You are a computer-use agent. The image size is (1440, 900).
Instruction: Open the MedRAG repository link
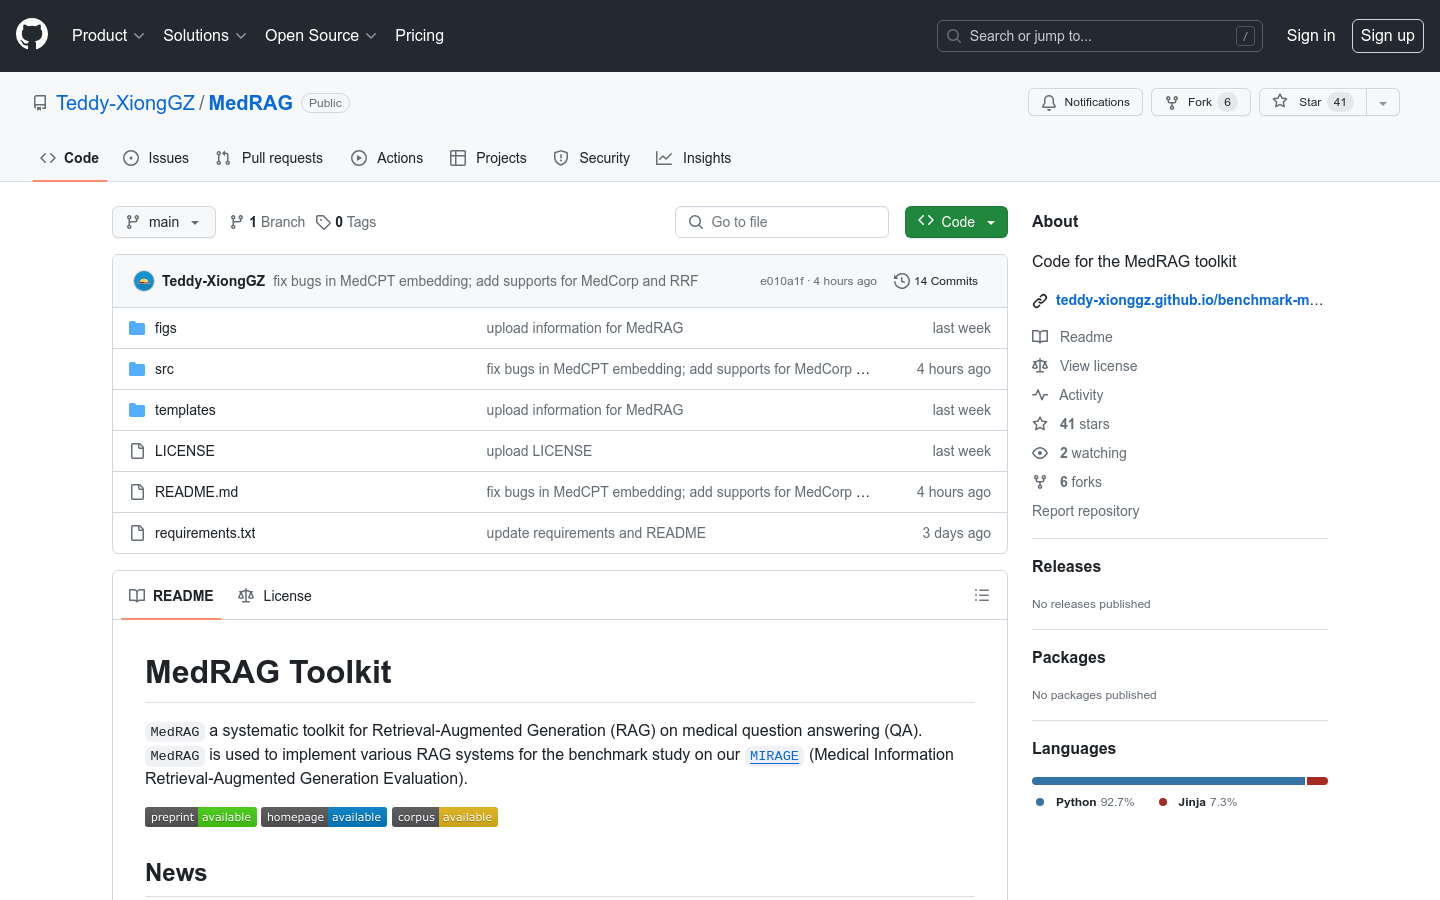(250, 103)
